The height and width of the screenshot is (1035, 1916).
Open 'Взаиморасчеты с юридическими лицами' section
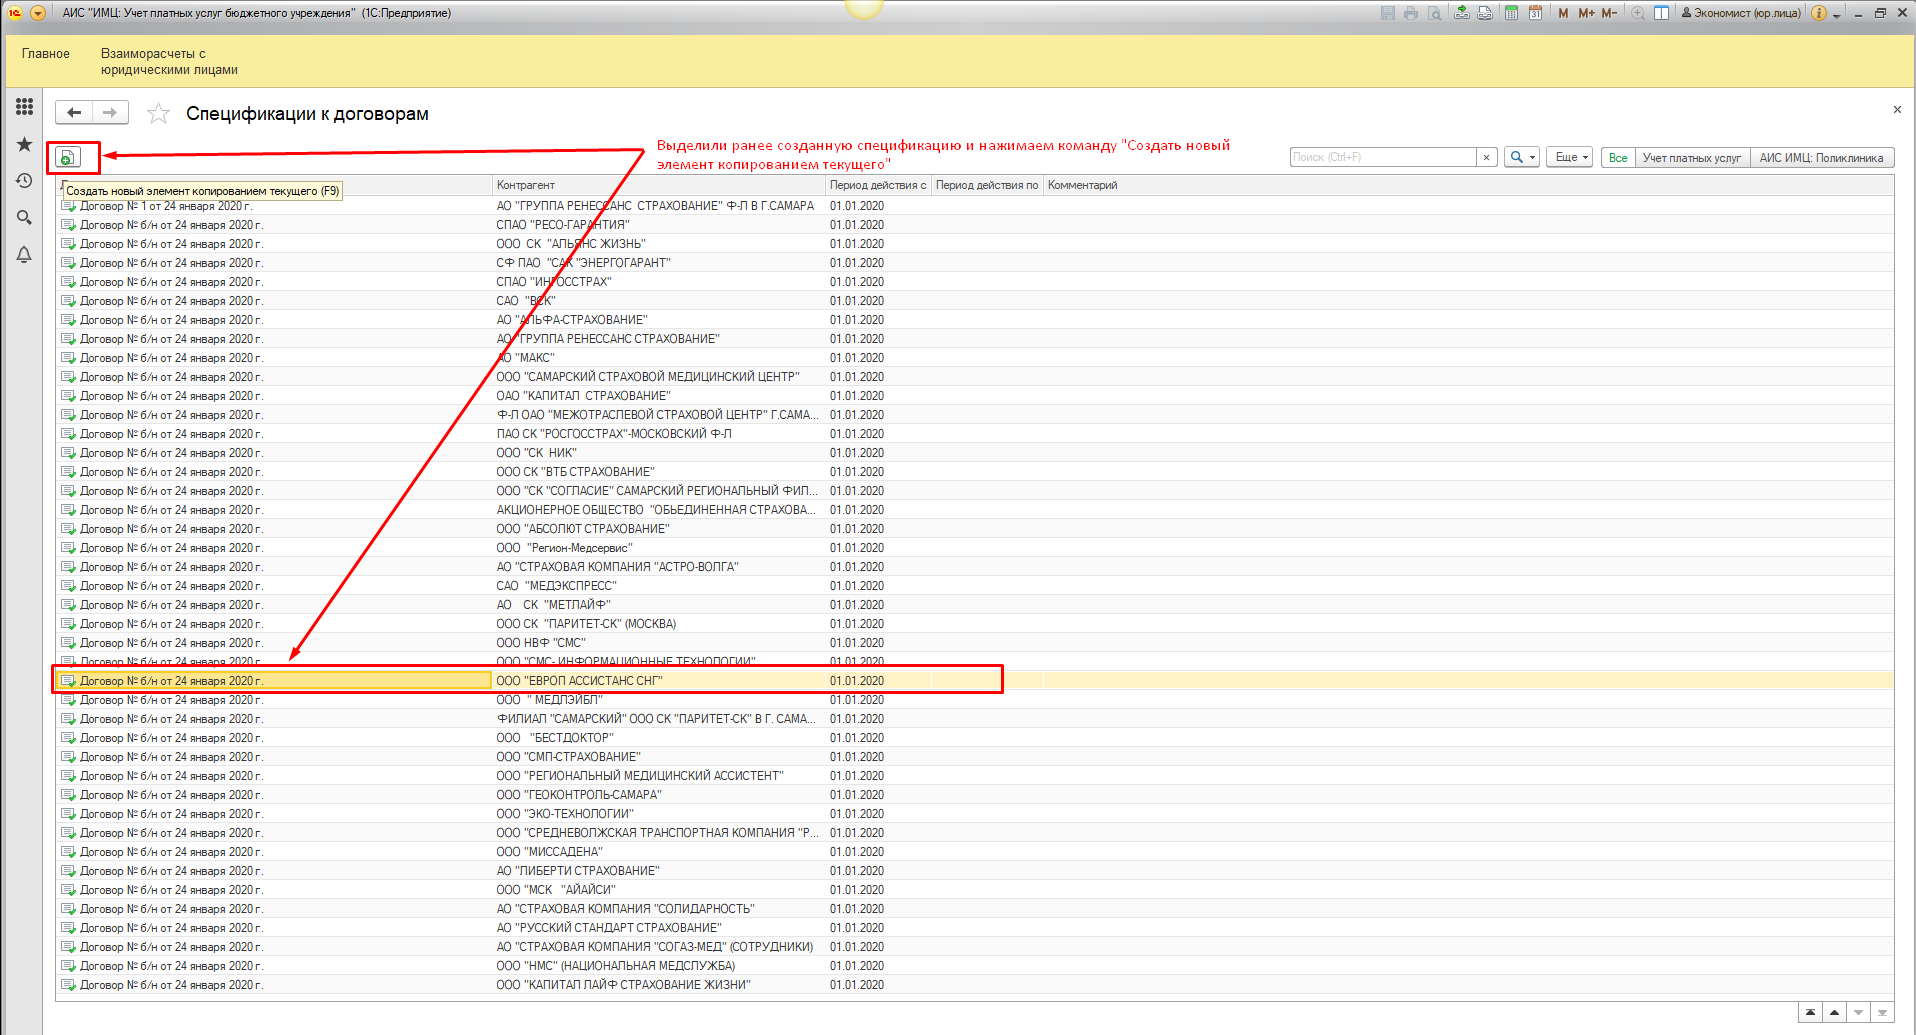pos(169,62)
